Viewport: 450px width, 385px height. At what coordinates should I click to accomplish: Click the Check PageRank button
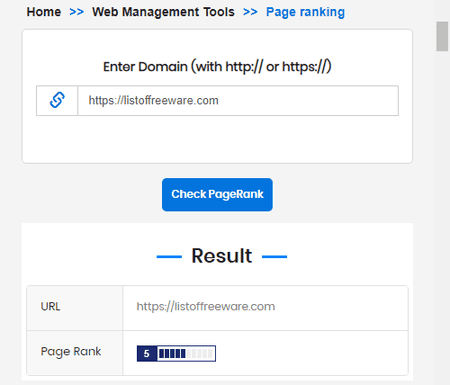click(217, 194)
